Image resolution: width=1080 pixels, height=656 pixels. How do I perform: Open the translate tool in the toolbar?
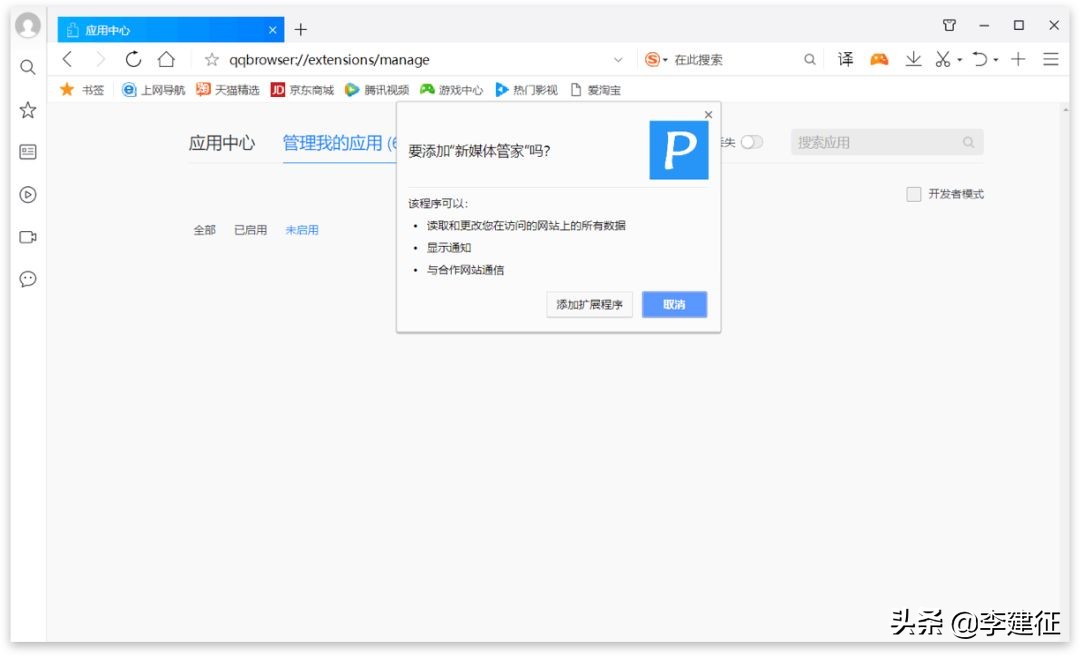pos(845,59)
